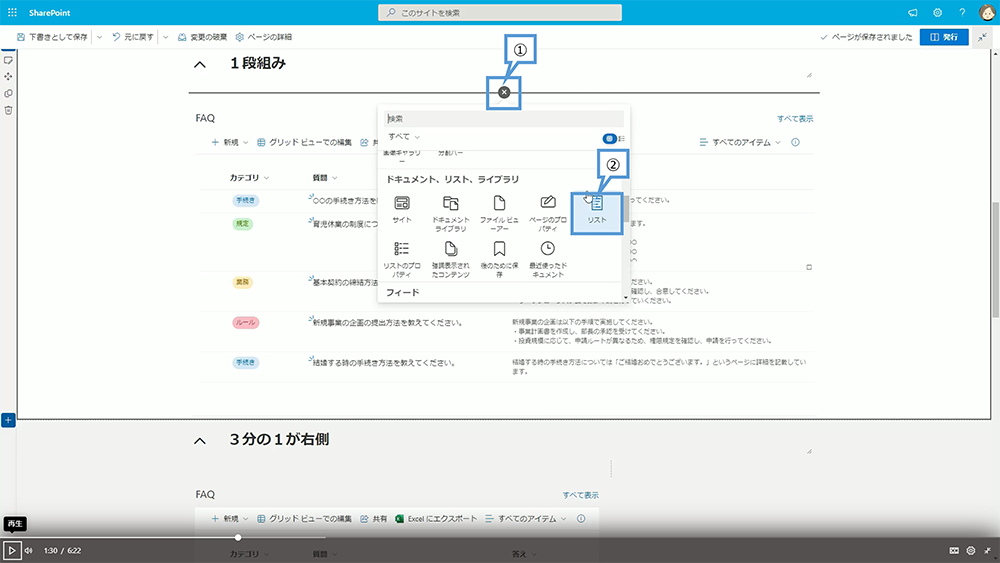The height and width of the screenshot is (563, 1000).
Task: Click the video settings gear icon
Action: [971, 550]
